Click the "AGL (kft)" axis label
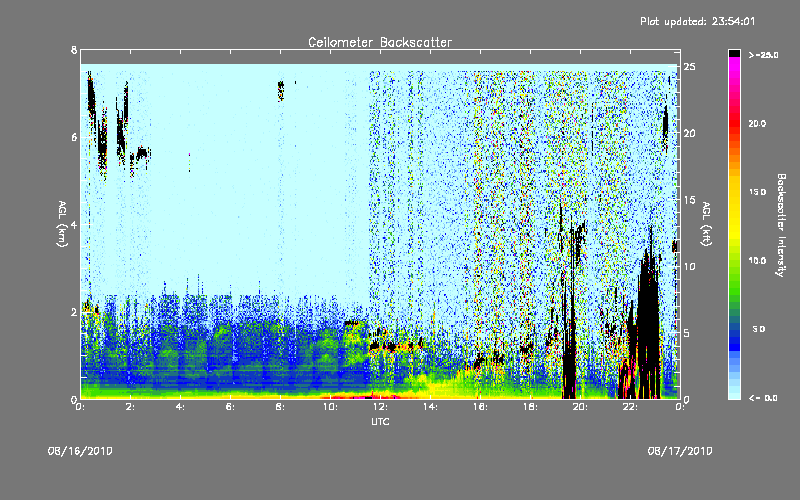The width and height of the screenshot is (800, 500). pos(706,224)
